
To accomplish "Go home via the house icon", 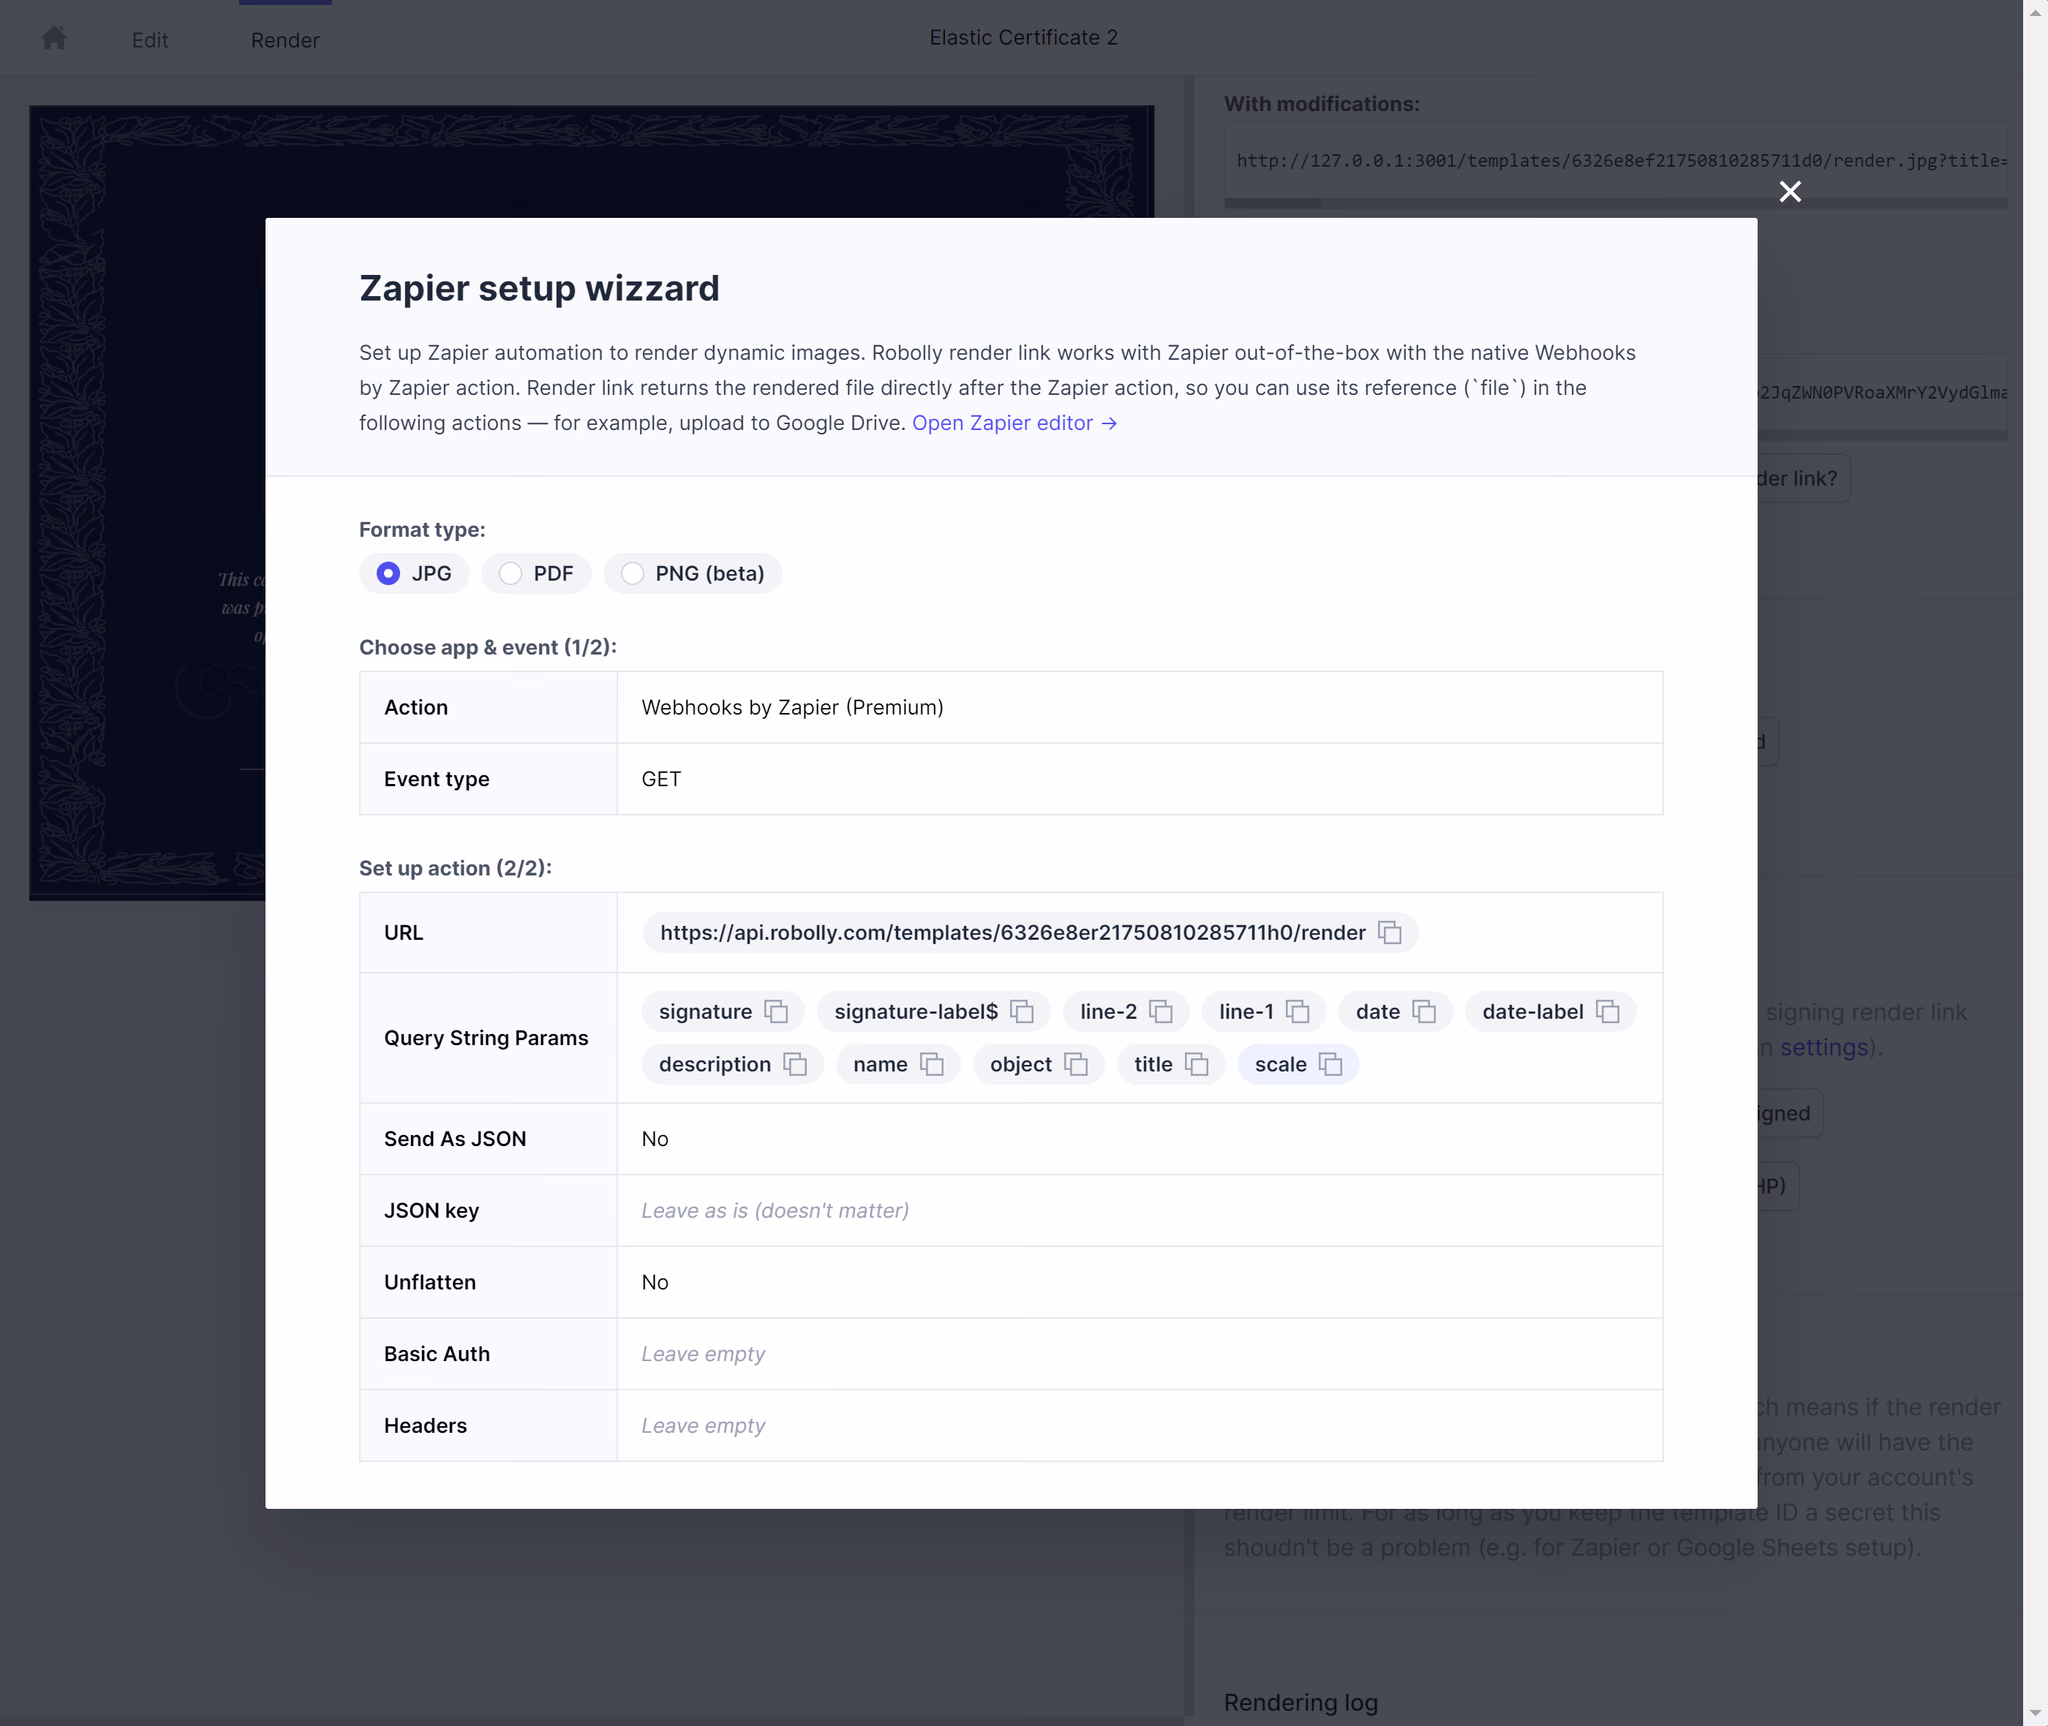I will (54, 38).
